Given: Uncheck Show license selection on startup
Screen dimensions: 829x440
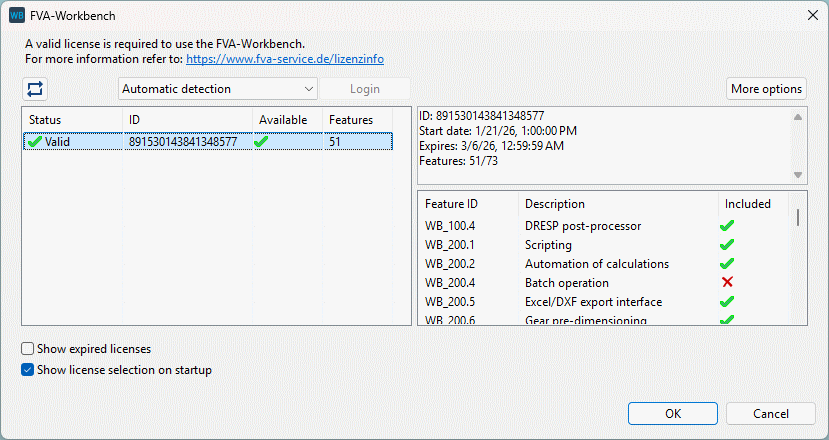Looking at the screenshot, I should [x=27, y=370].
